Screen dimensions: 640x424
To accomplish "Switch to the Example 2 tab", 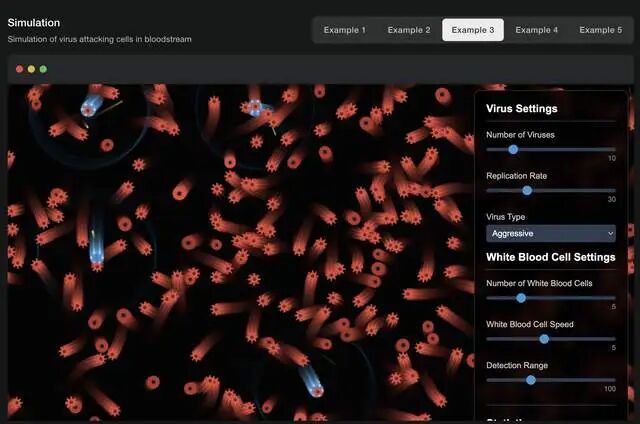I will 409,30.
